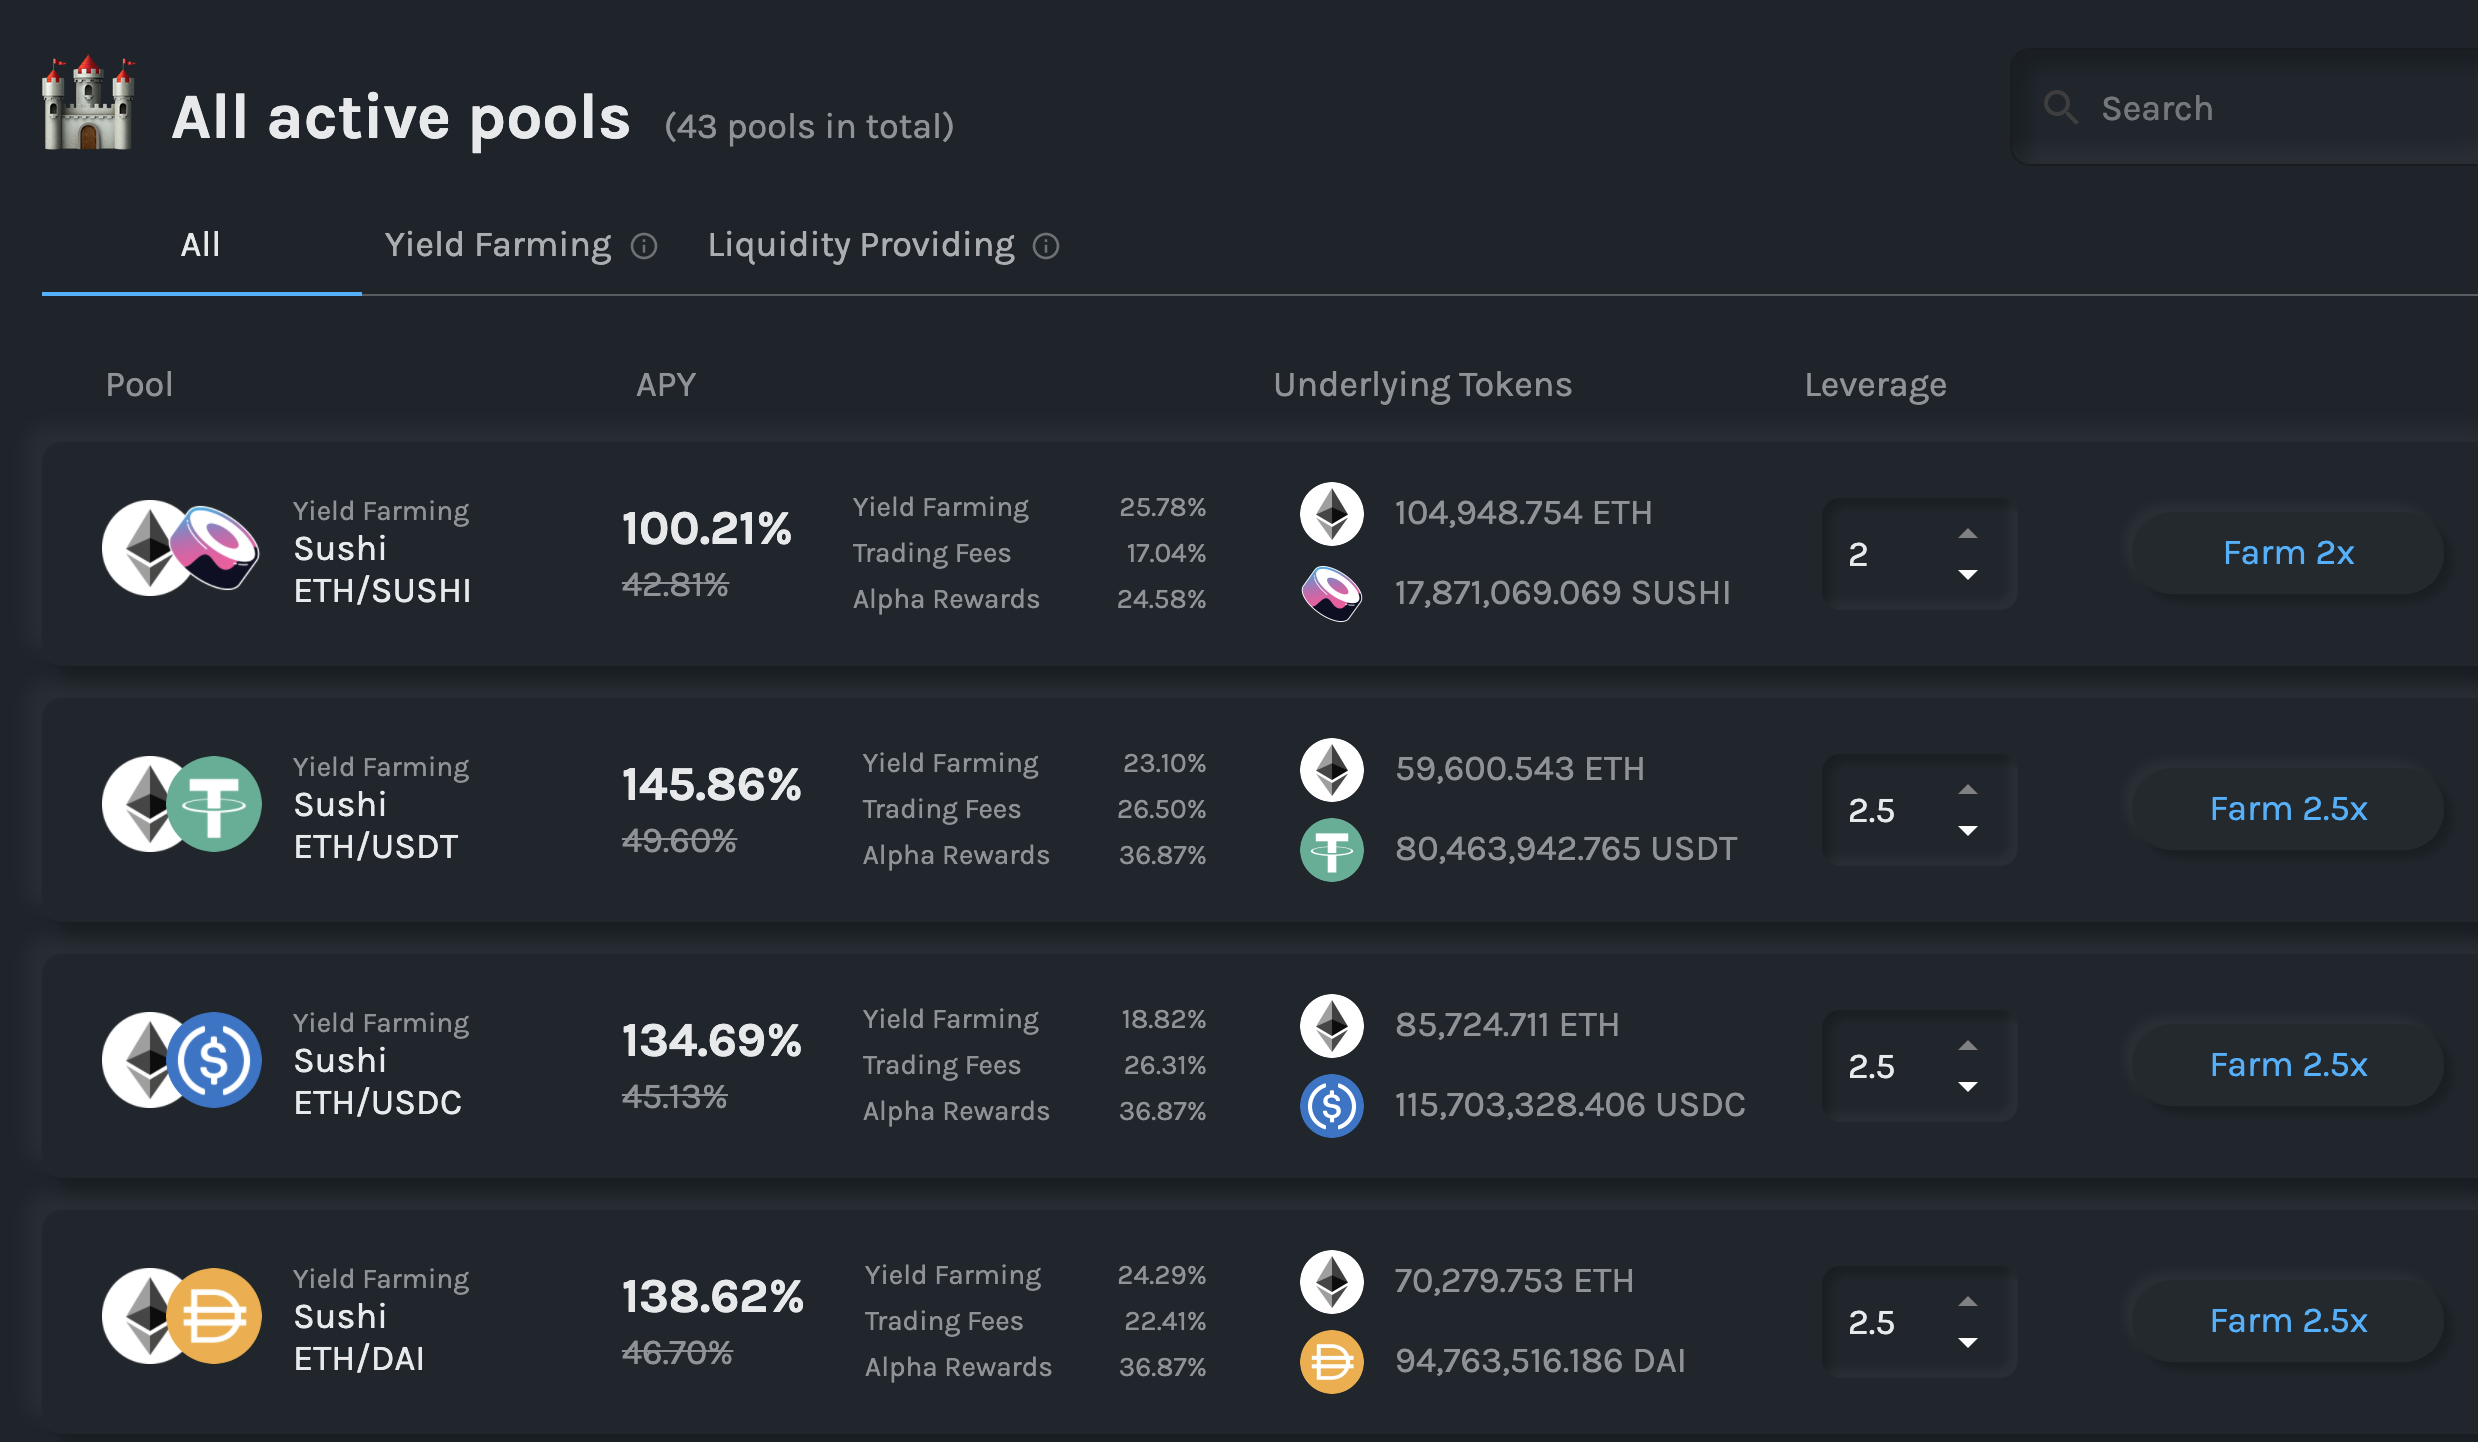This screenshot has width=2478, height=1442.
Task: Decrease leverage for the ETH/USDC pool
Action: (x=1968, y=1086)
